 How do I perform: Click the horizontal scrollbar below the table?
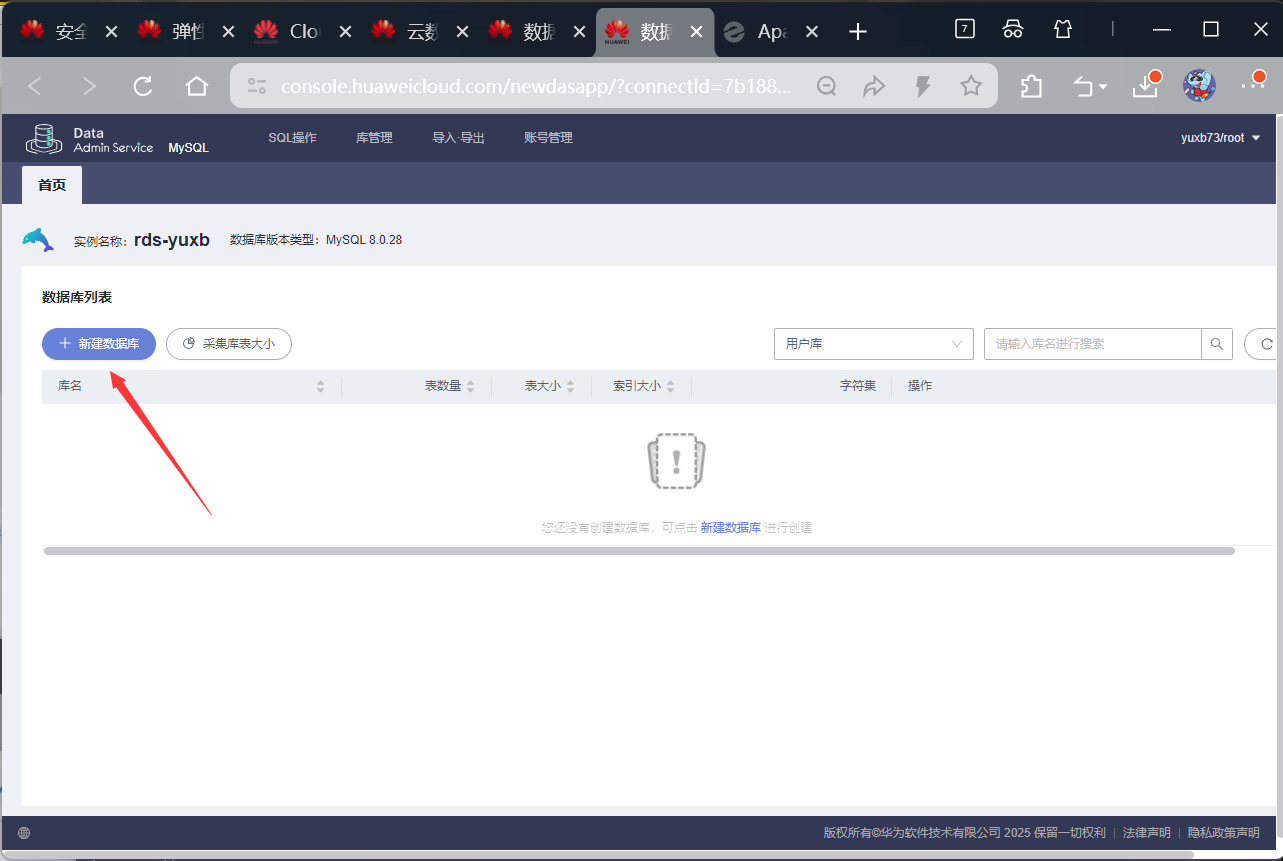click(639, 551)
